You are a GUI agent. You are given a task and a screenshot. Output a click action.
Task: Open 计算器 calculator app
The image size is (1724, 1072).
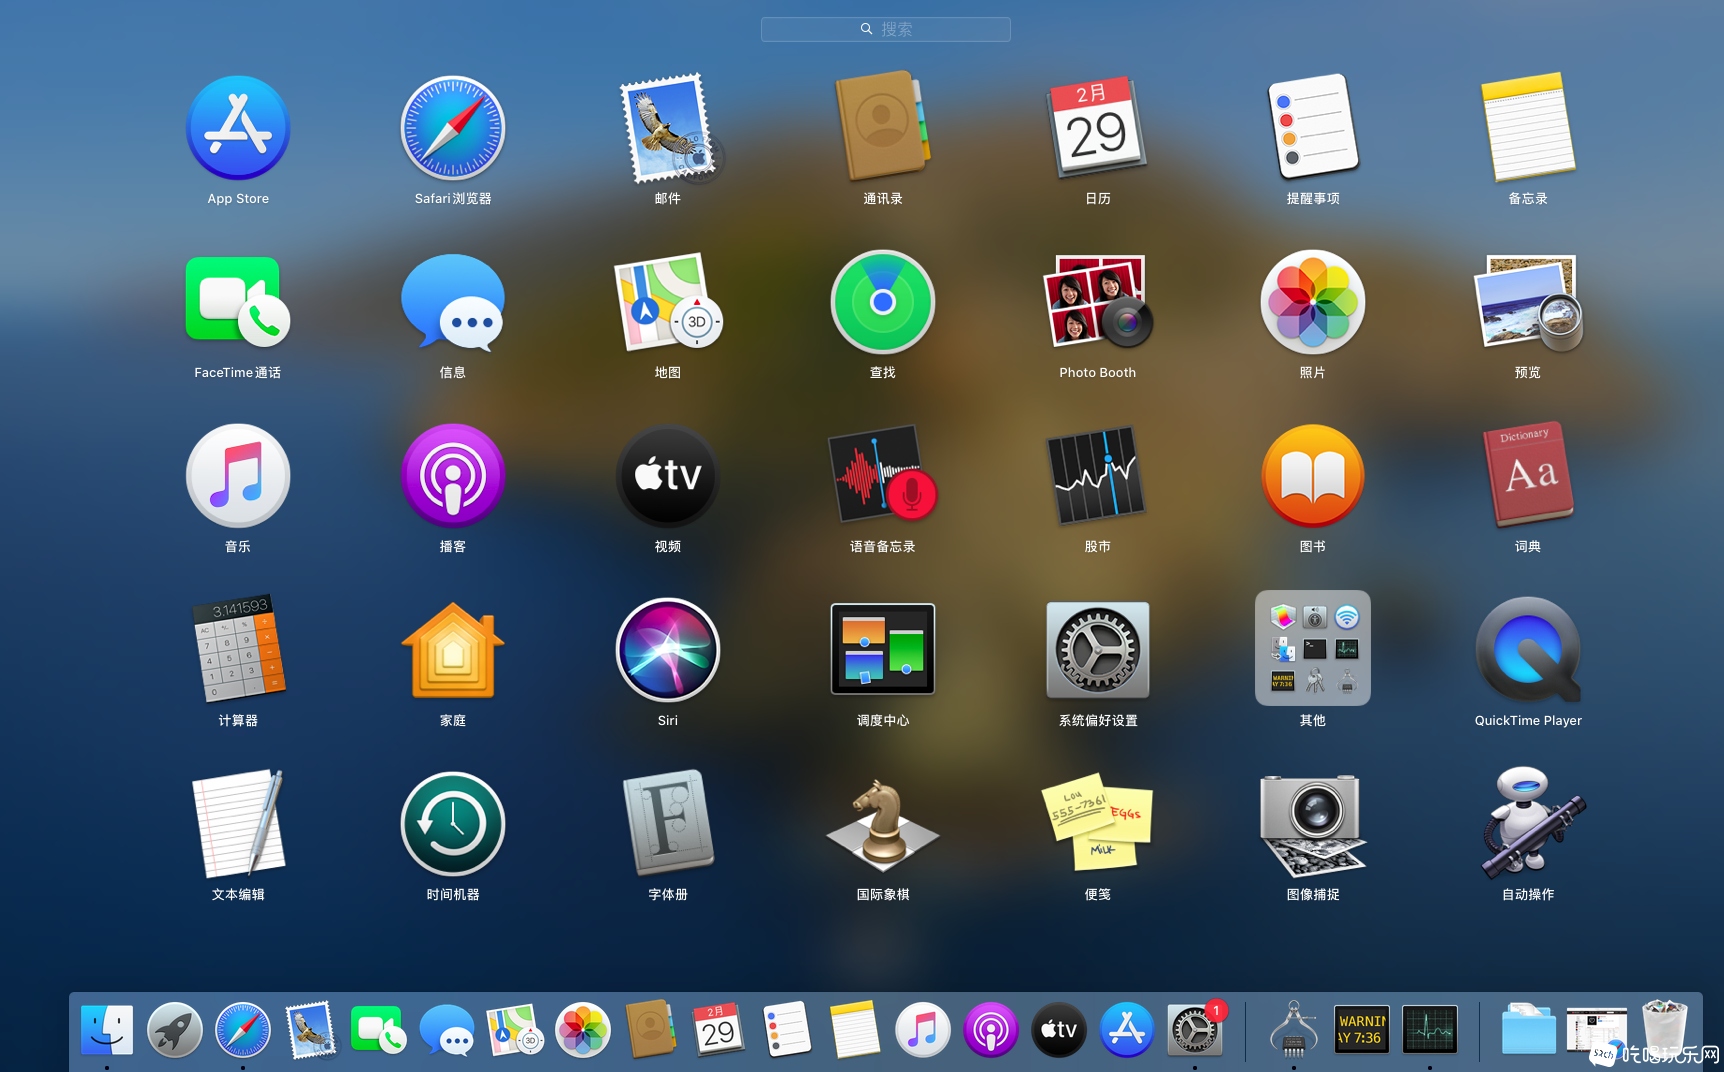coord(238,648)
